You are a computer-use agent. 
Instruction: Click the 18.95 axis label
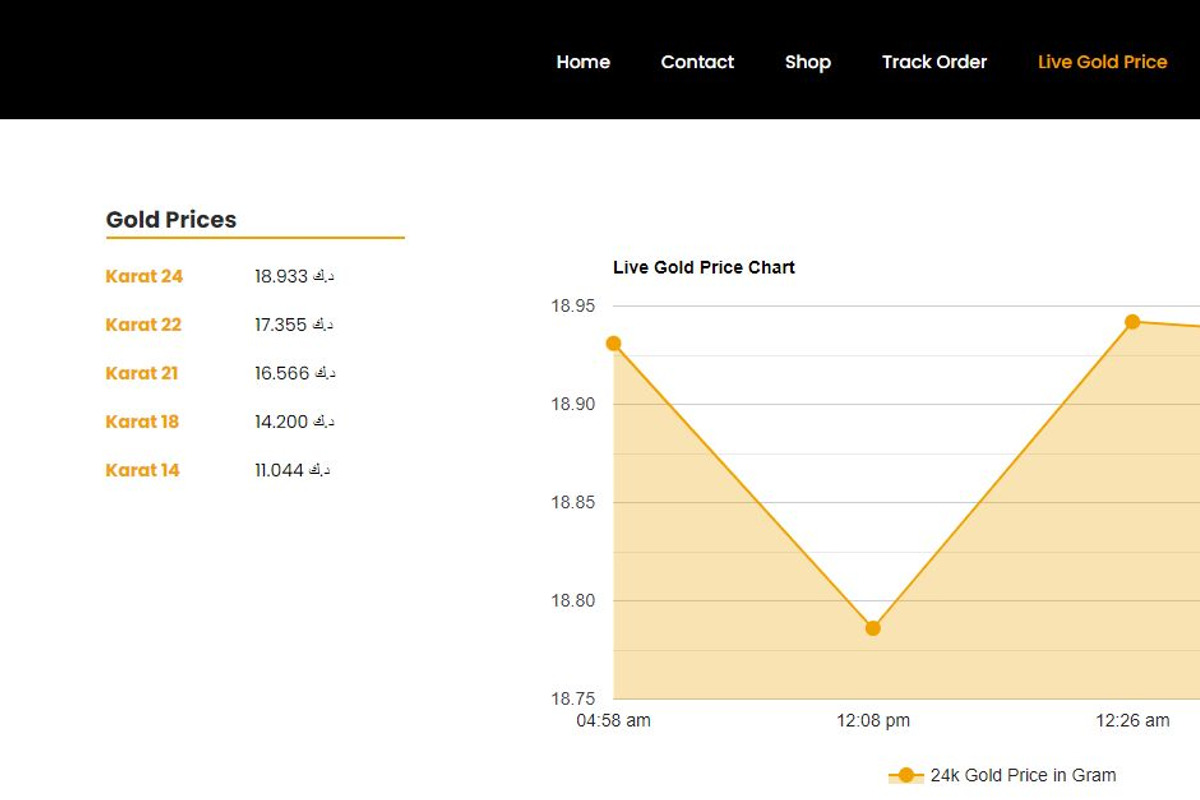574,306
